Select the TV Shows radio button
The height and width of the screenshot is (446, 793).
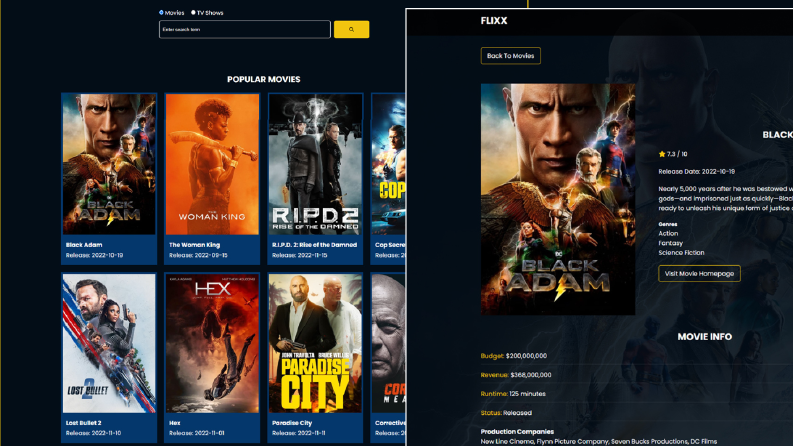coord(193,13)
